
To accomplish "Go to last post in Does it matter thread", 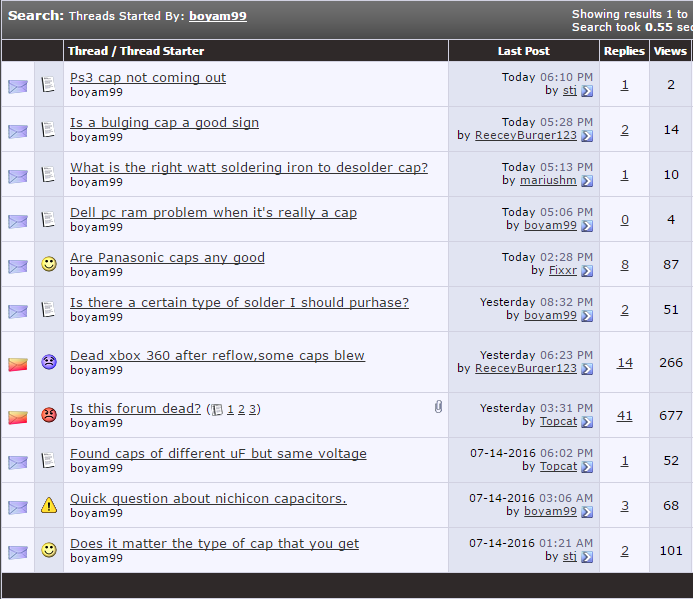I will pos(587,557).
